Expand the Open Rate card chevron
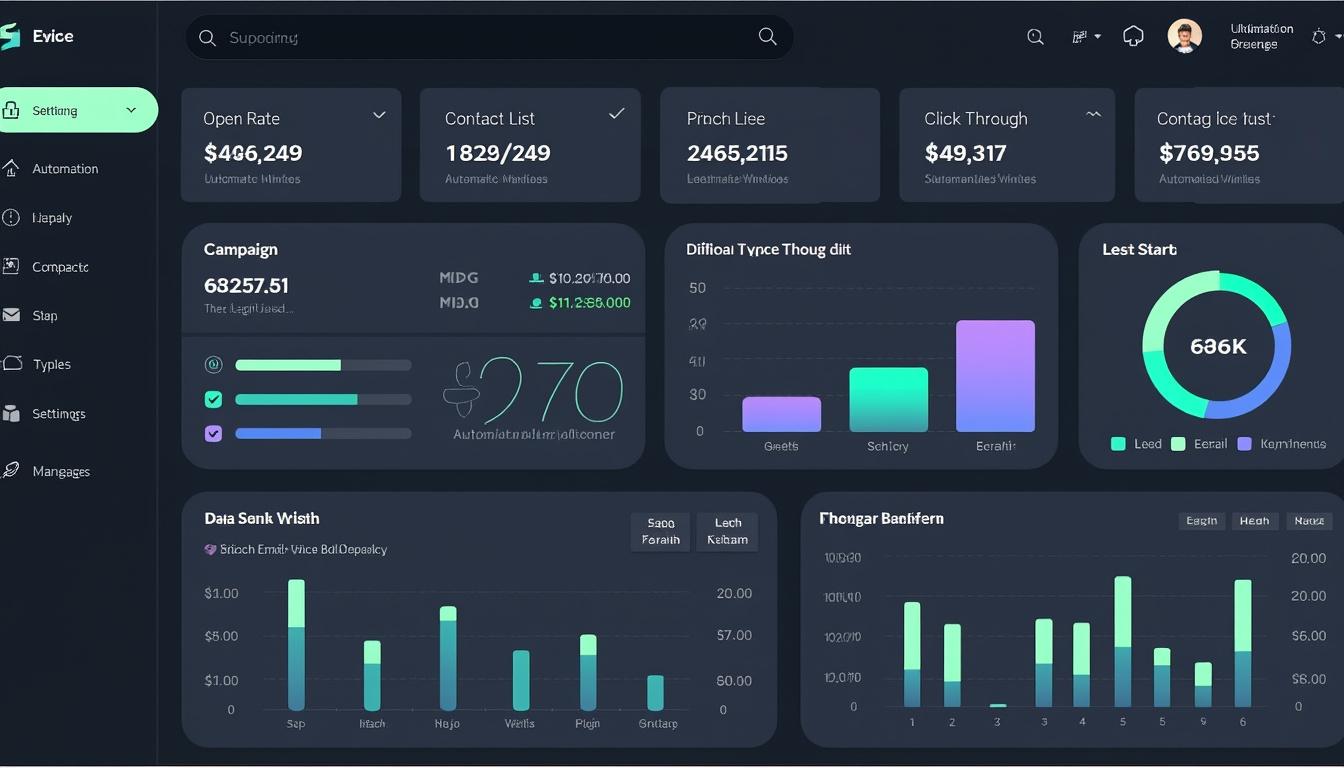 coord(379,115)
